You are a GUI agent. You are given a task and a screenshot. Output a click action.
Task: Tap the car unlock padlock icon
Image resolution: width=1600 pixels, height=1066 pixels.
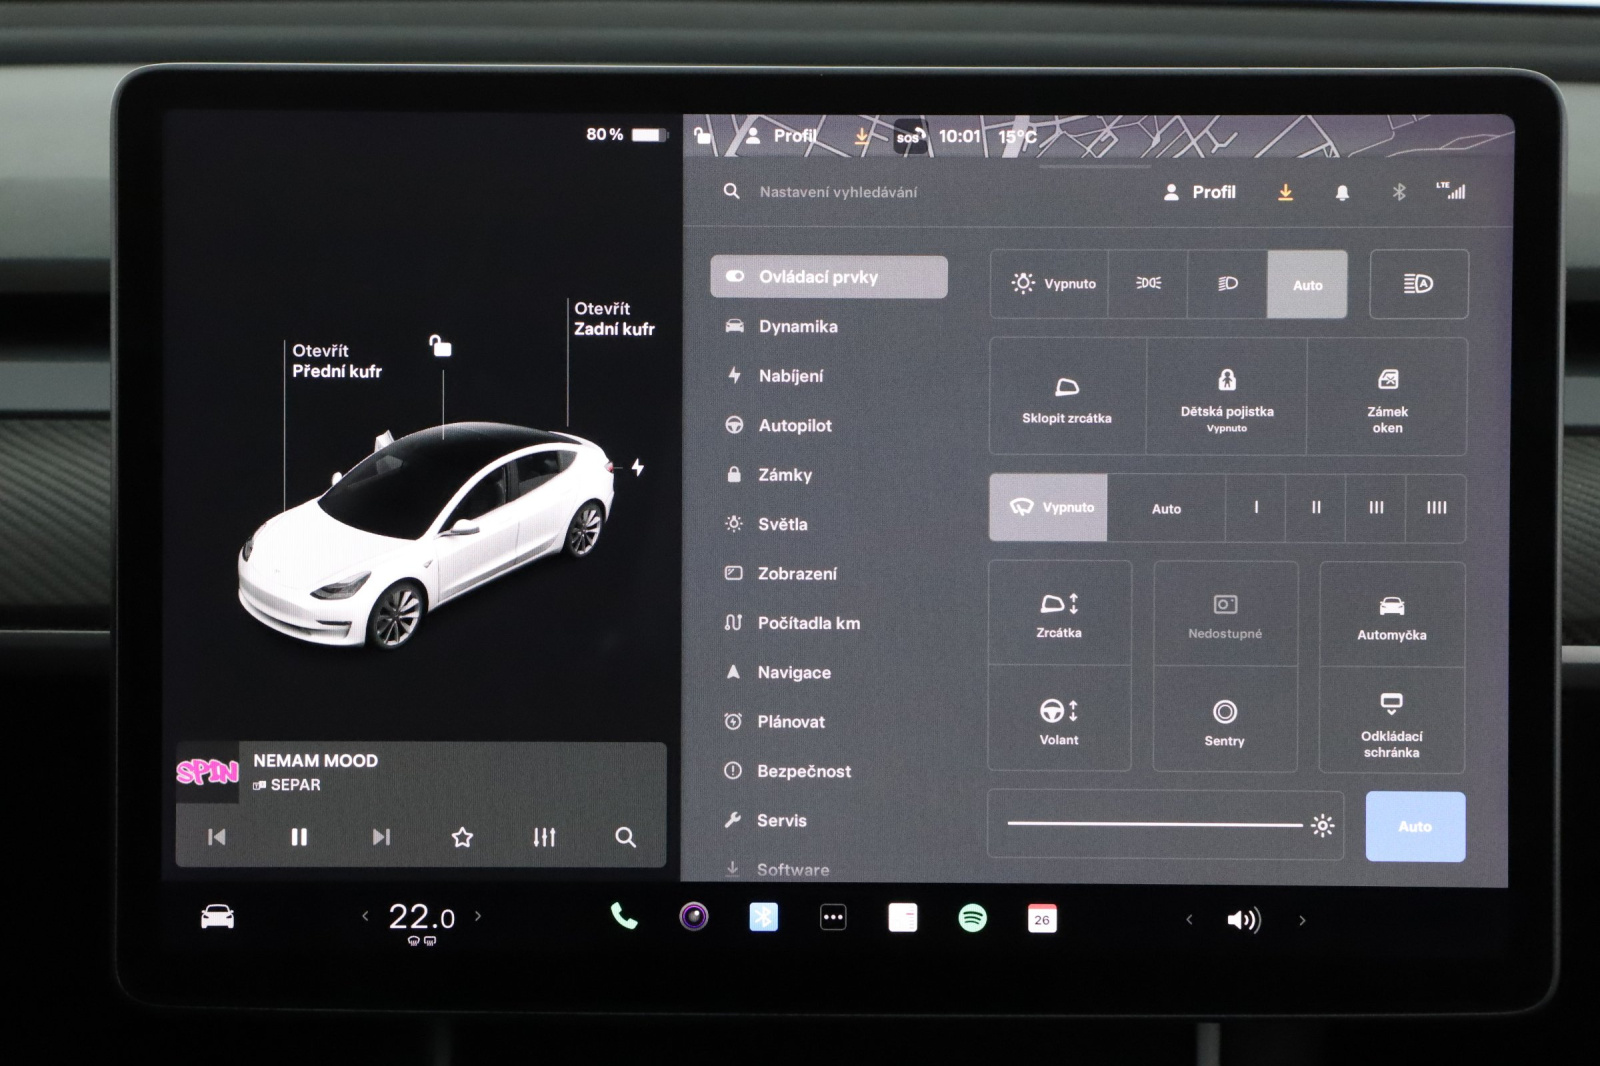coord(440,346)
